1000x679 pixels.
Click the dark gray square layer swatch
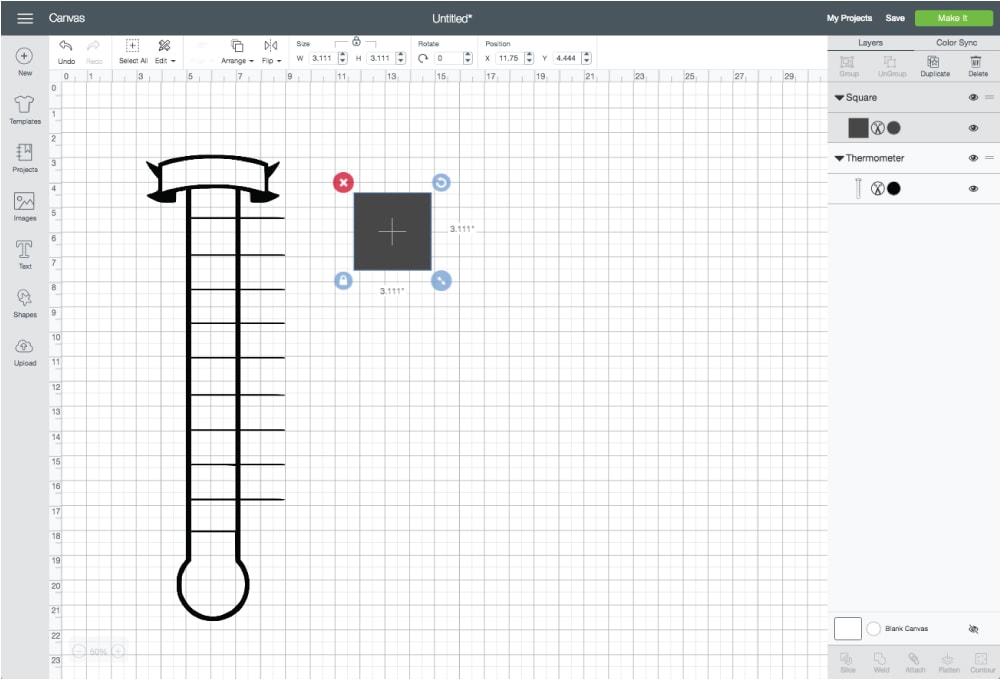[858, 128]
